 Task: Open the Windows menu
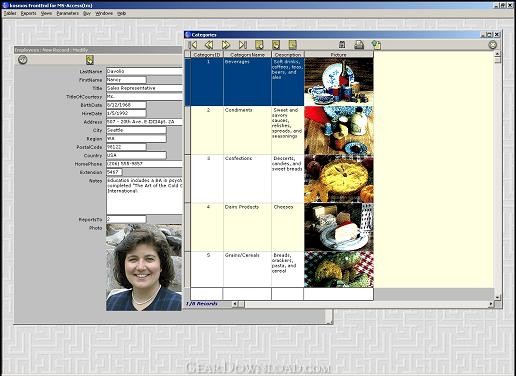pyautogui.click(x=104, y=13)
